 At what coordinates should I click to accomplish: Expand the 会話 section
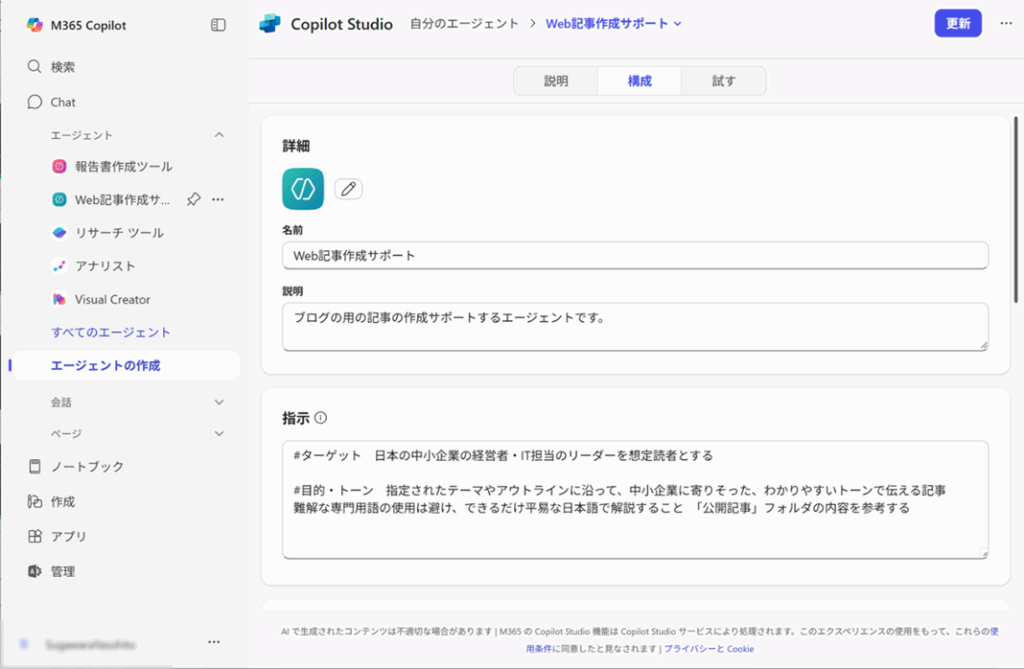point(219,402)
